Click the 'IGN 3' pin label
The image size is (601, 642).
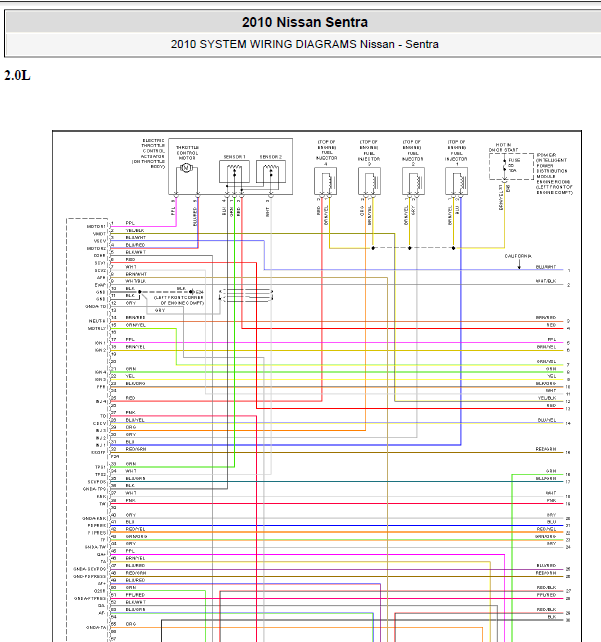tap(100, 380)
